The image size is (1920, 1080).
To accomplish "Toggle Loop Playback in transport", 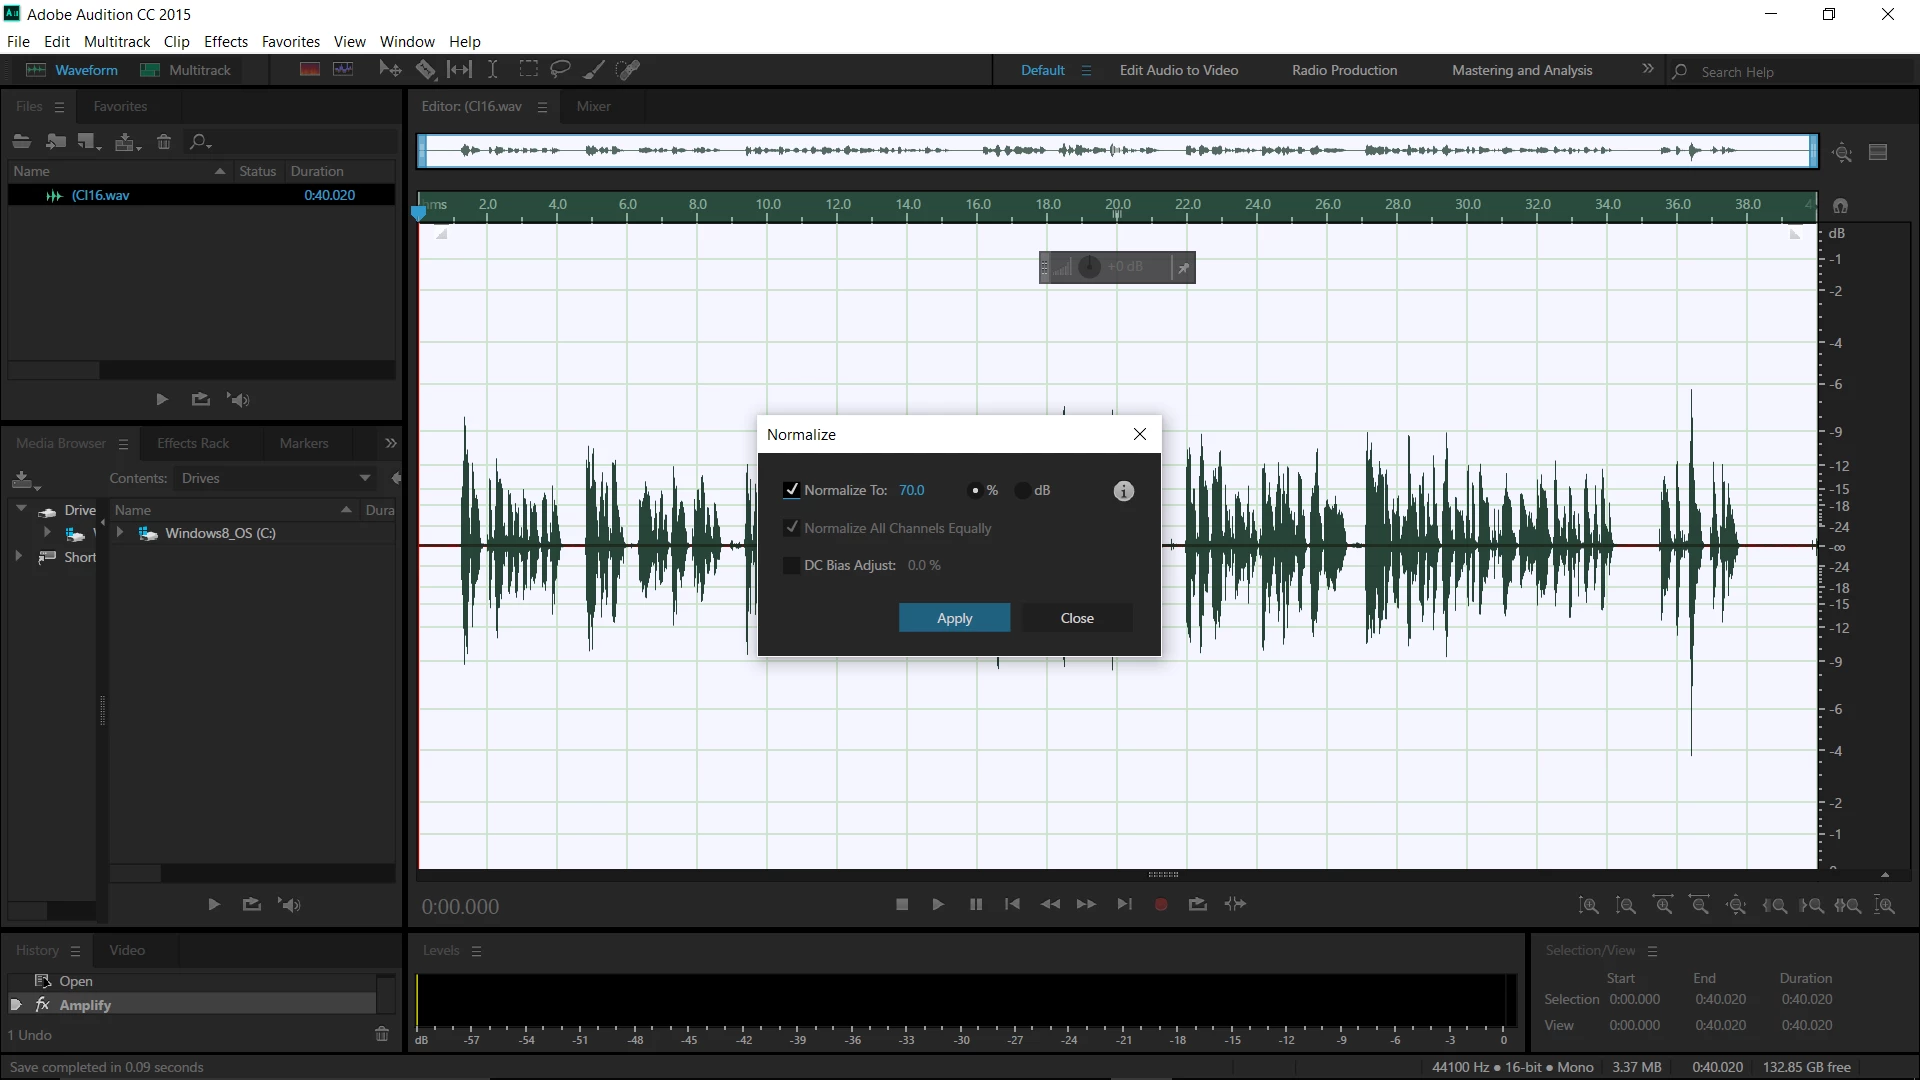I will (1197, 905).
